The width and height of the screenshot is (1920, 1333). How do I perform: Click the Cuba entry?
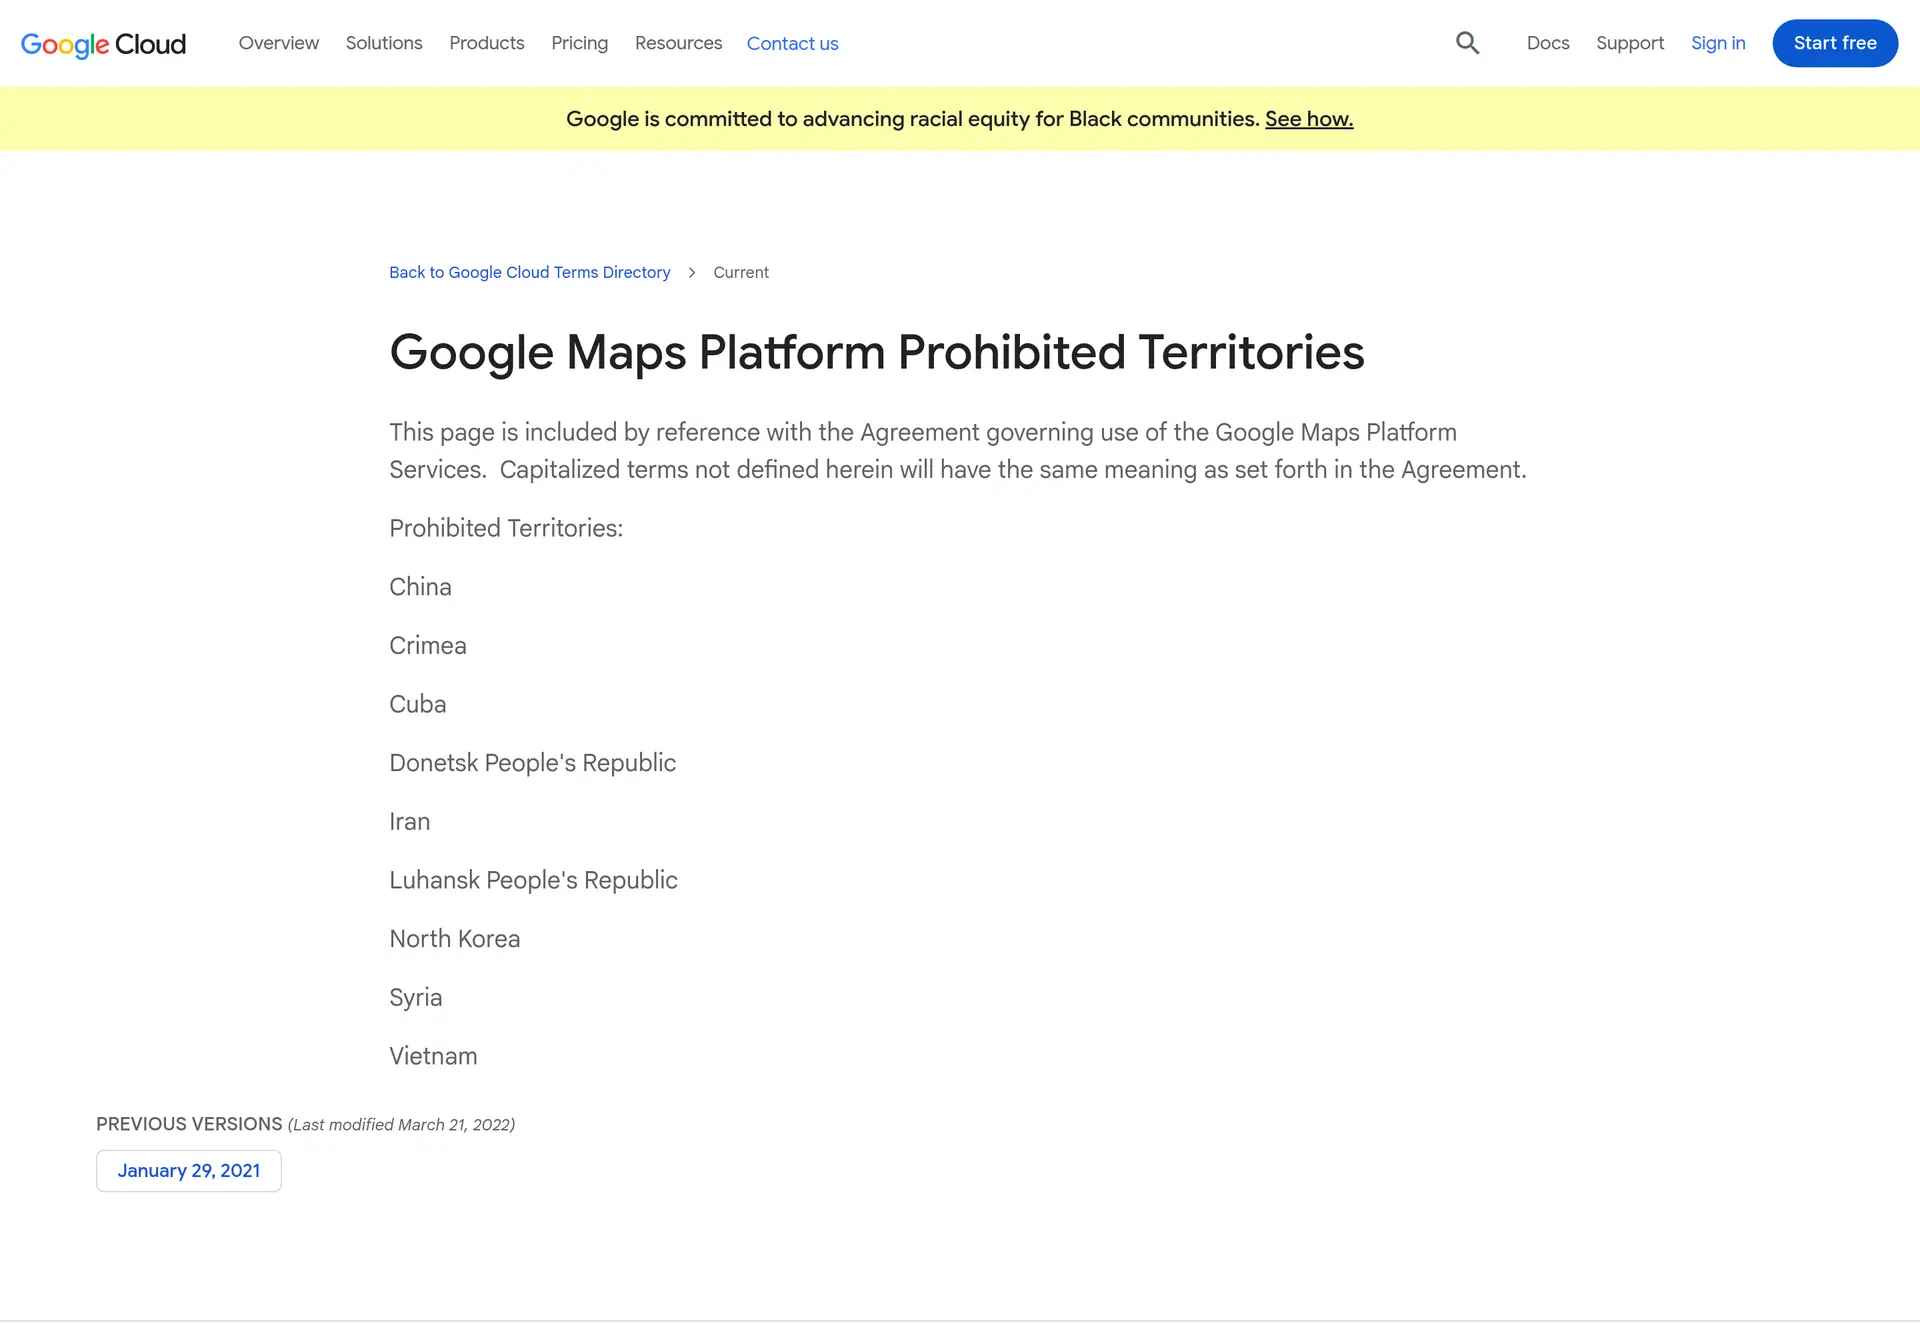(417, 705)
